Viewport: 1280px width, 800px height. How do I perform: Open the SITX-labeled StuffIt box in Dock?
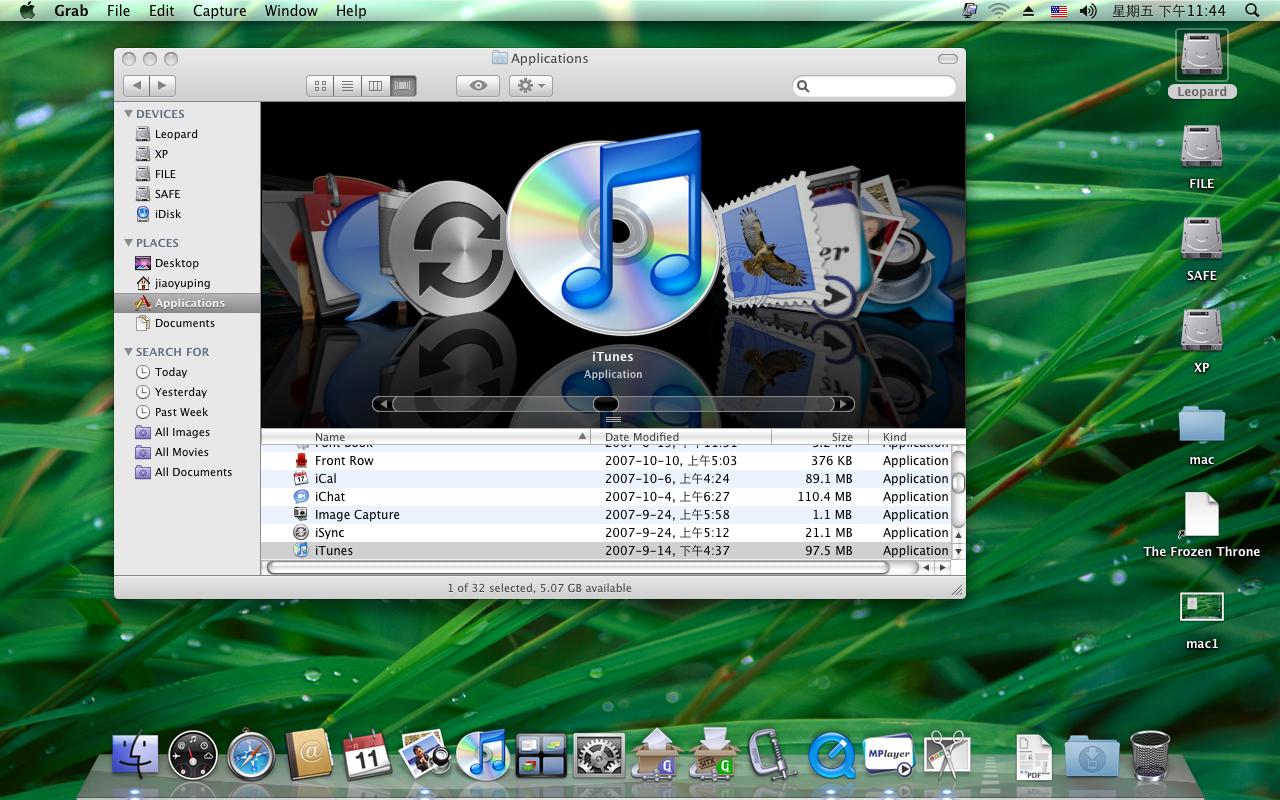pyautogui.click(x=715, y=755)
